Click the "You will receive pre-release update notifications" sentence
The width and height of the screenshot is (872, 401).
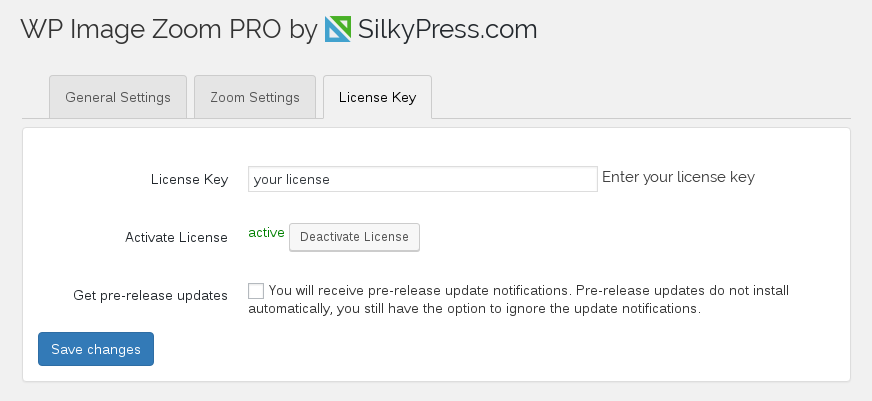coord(420,290)
